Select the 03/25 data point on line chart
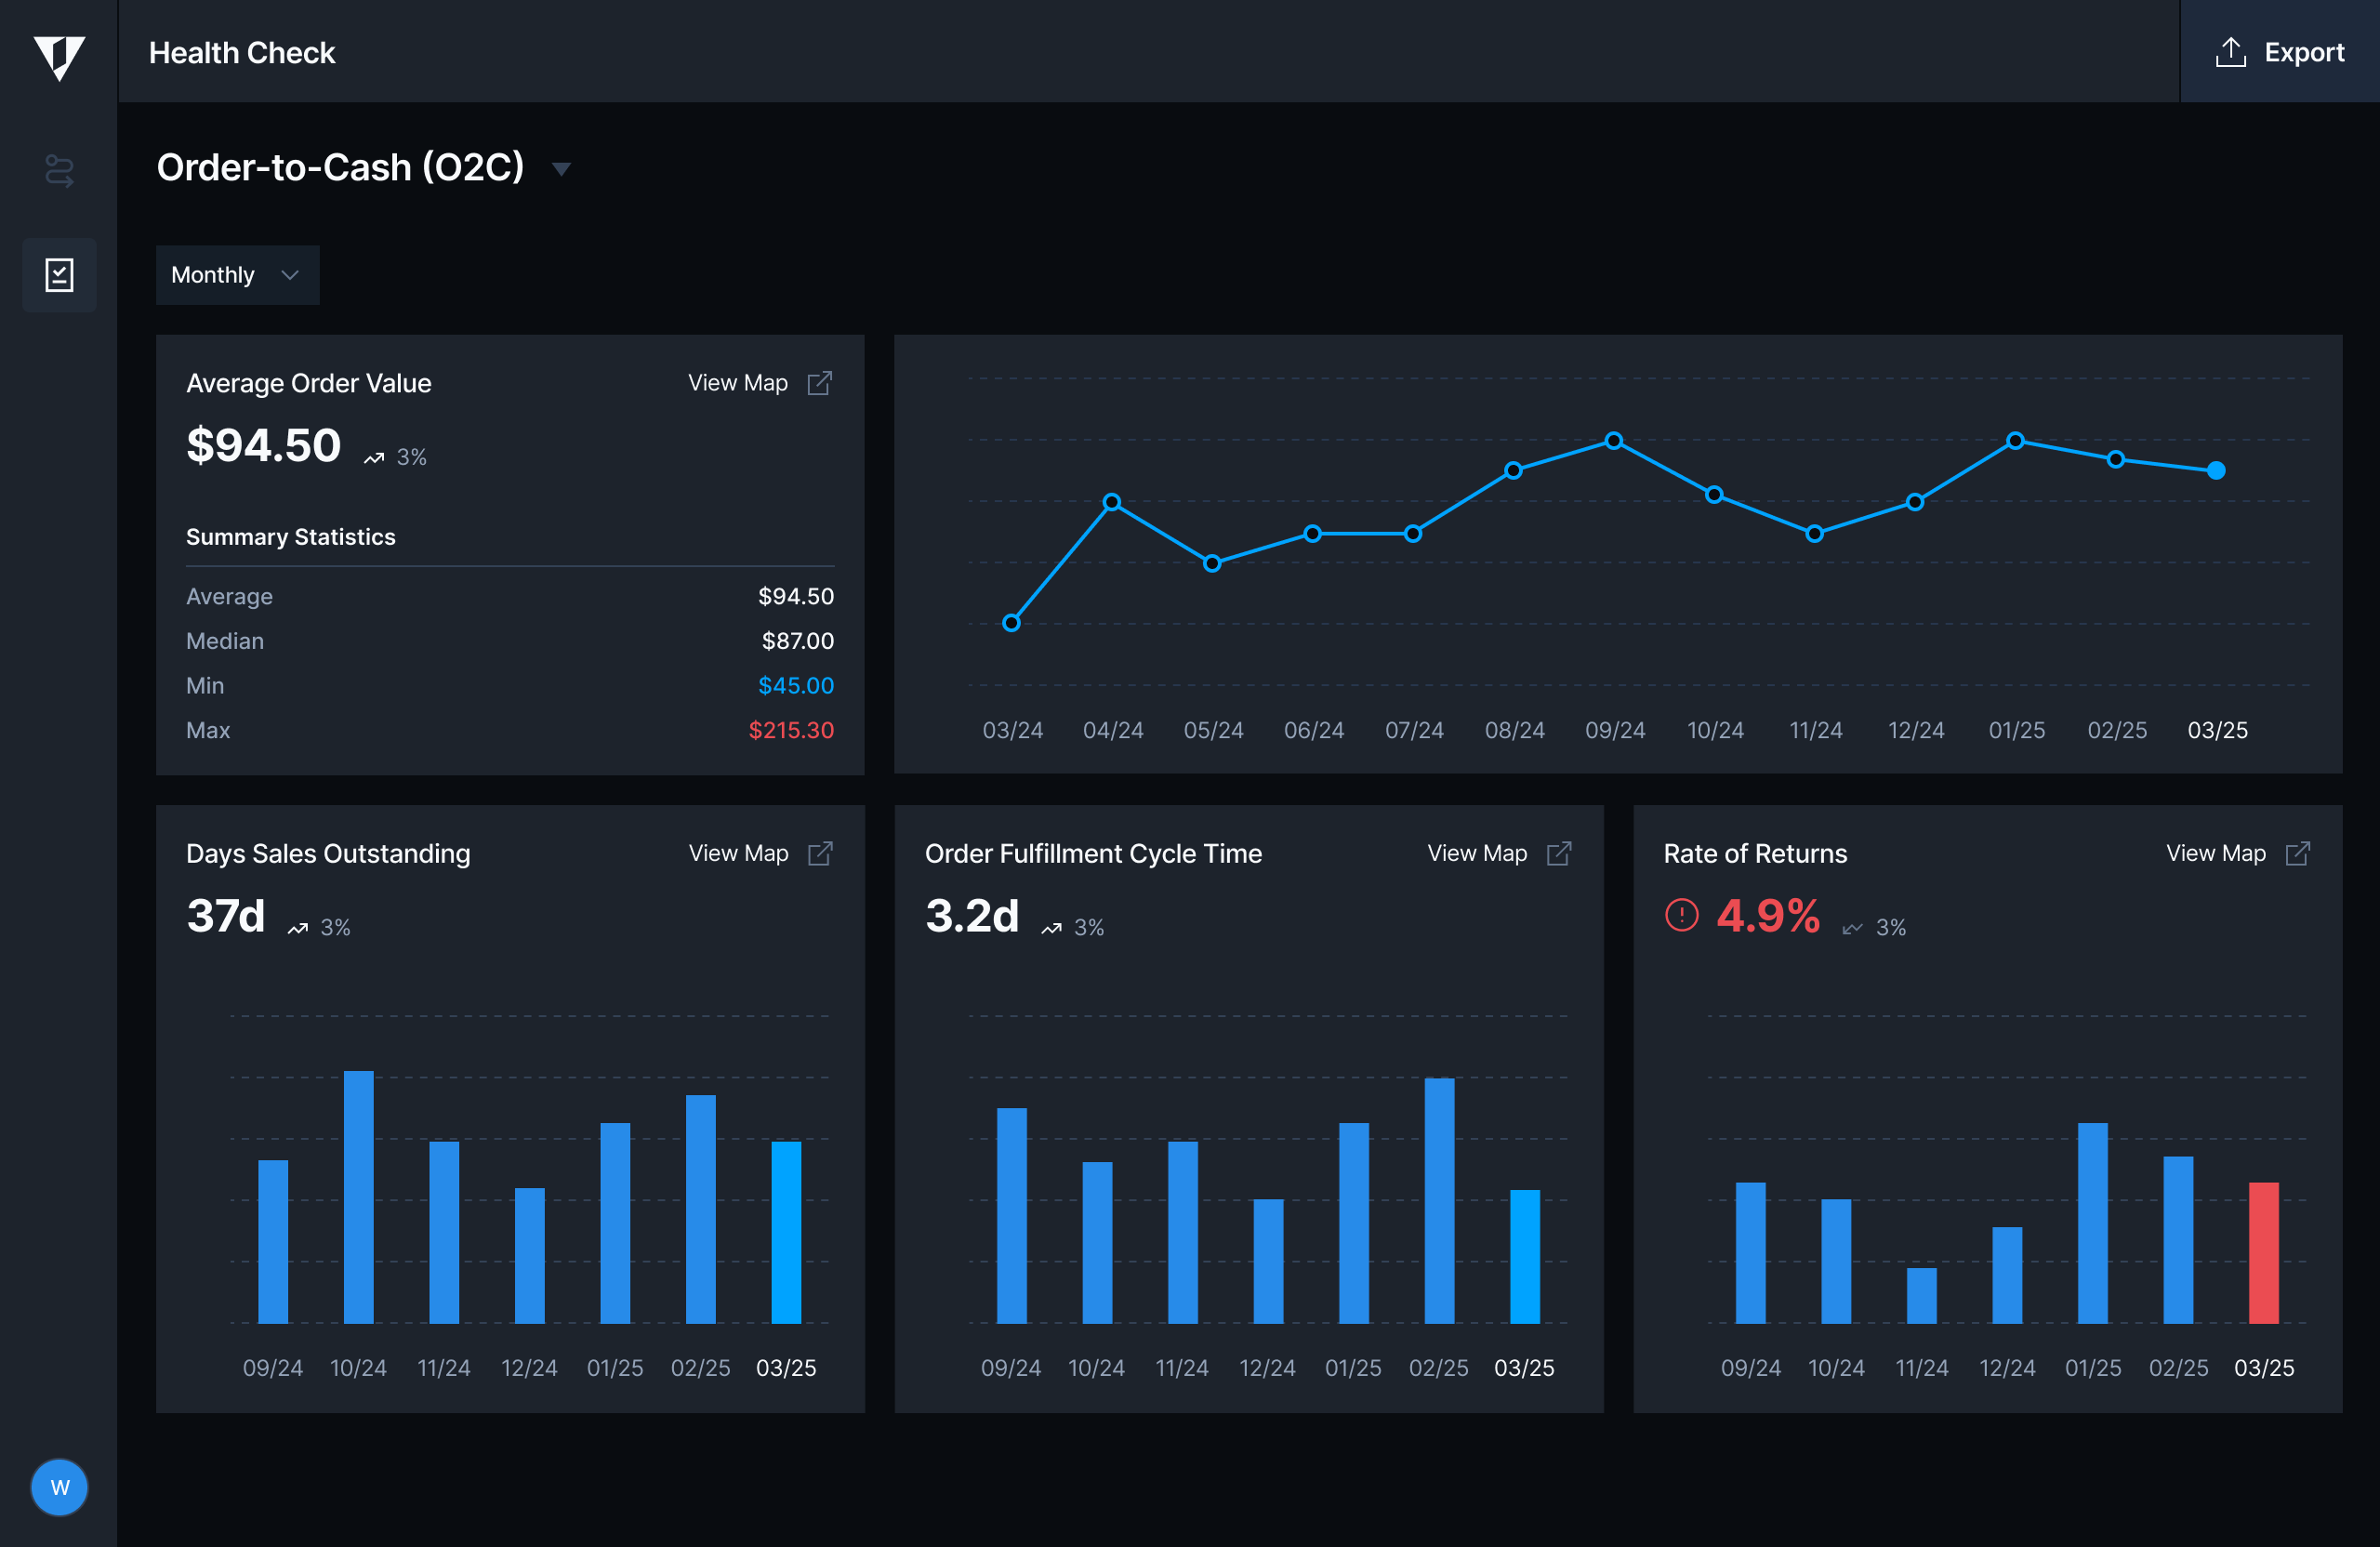The image size is (2380, 1547). coord(2216,471)
